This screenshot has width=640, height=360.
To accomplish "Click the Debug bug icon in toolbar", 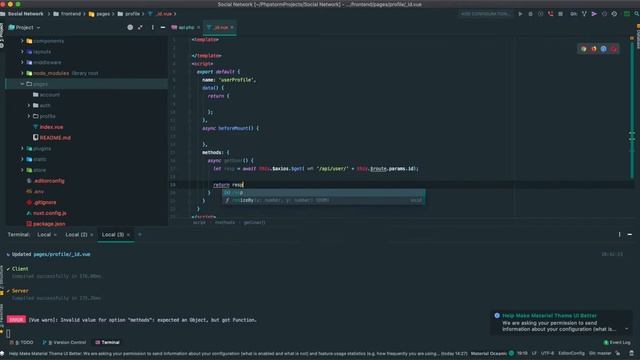I will click(530, 14).
